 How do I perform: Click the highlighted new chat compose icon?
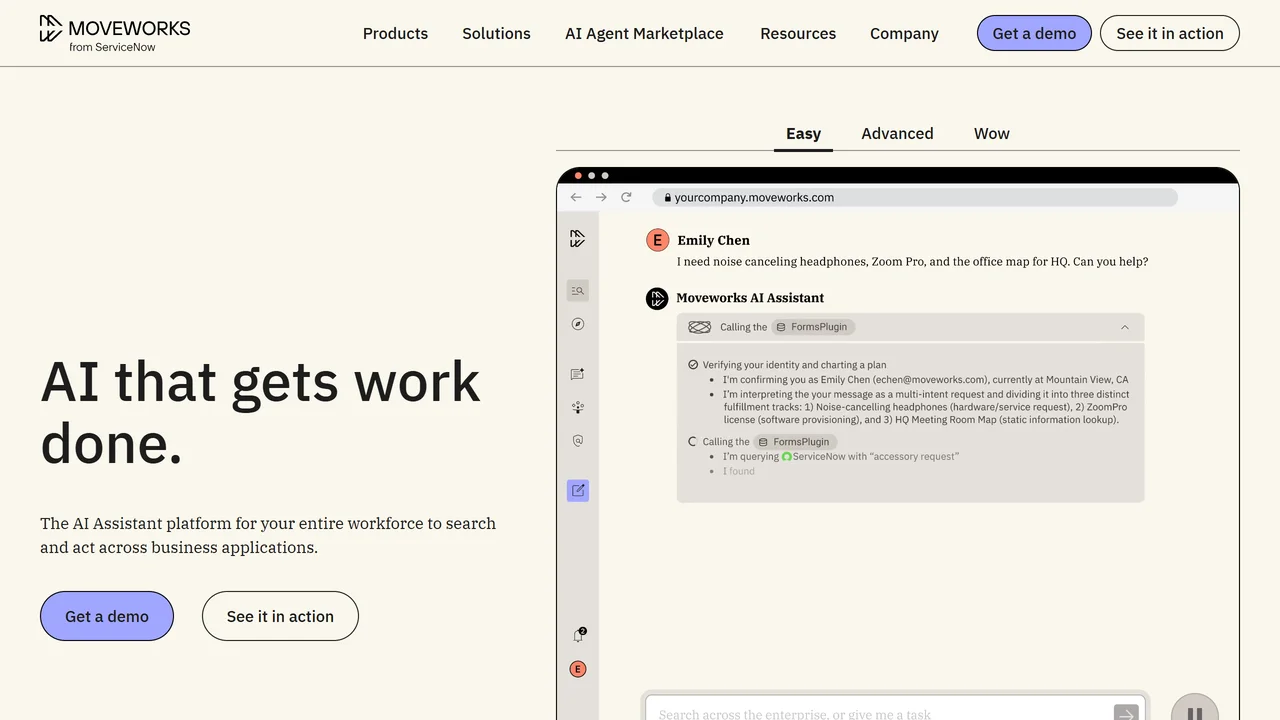(x=577, y=491)
